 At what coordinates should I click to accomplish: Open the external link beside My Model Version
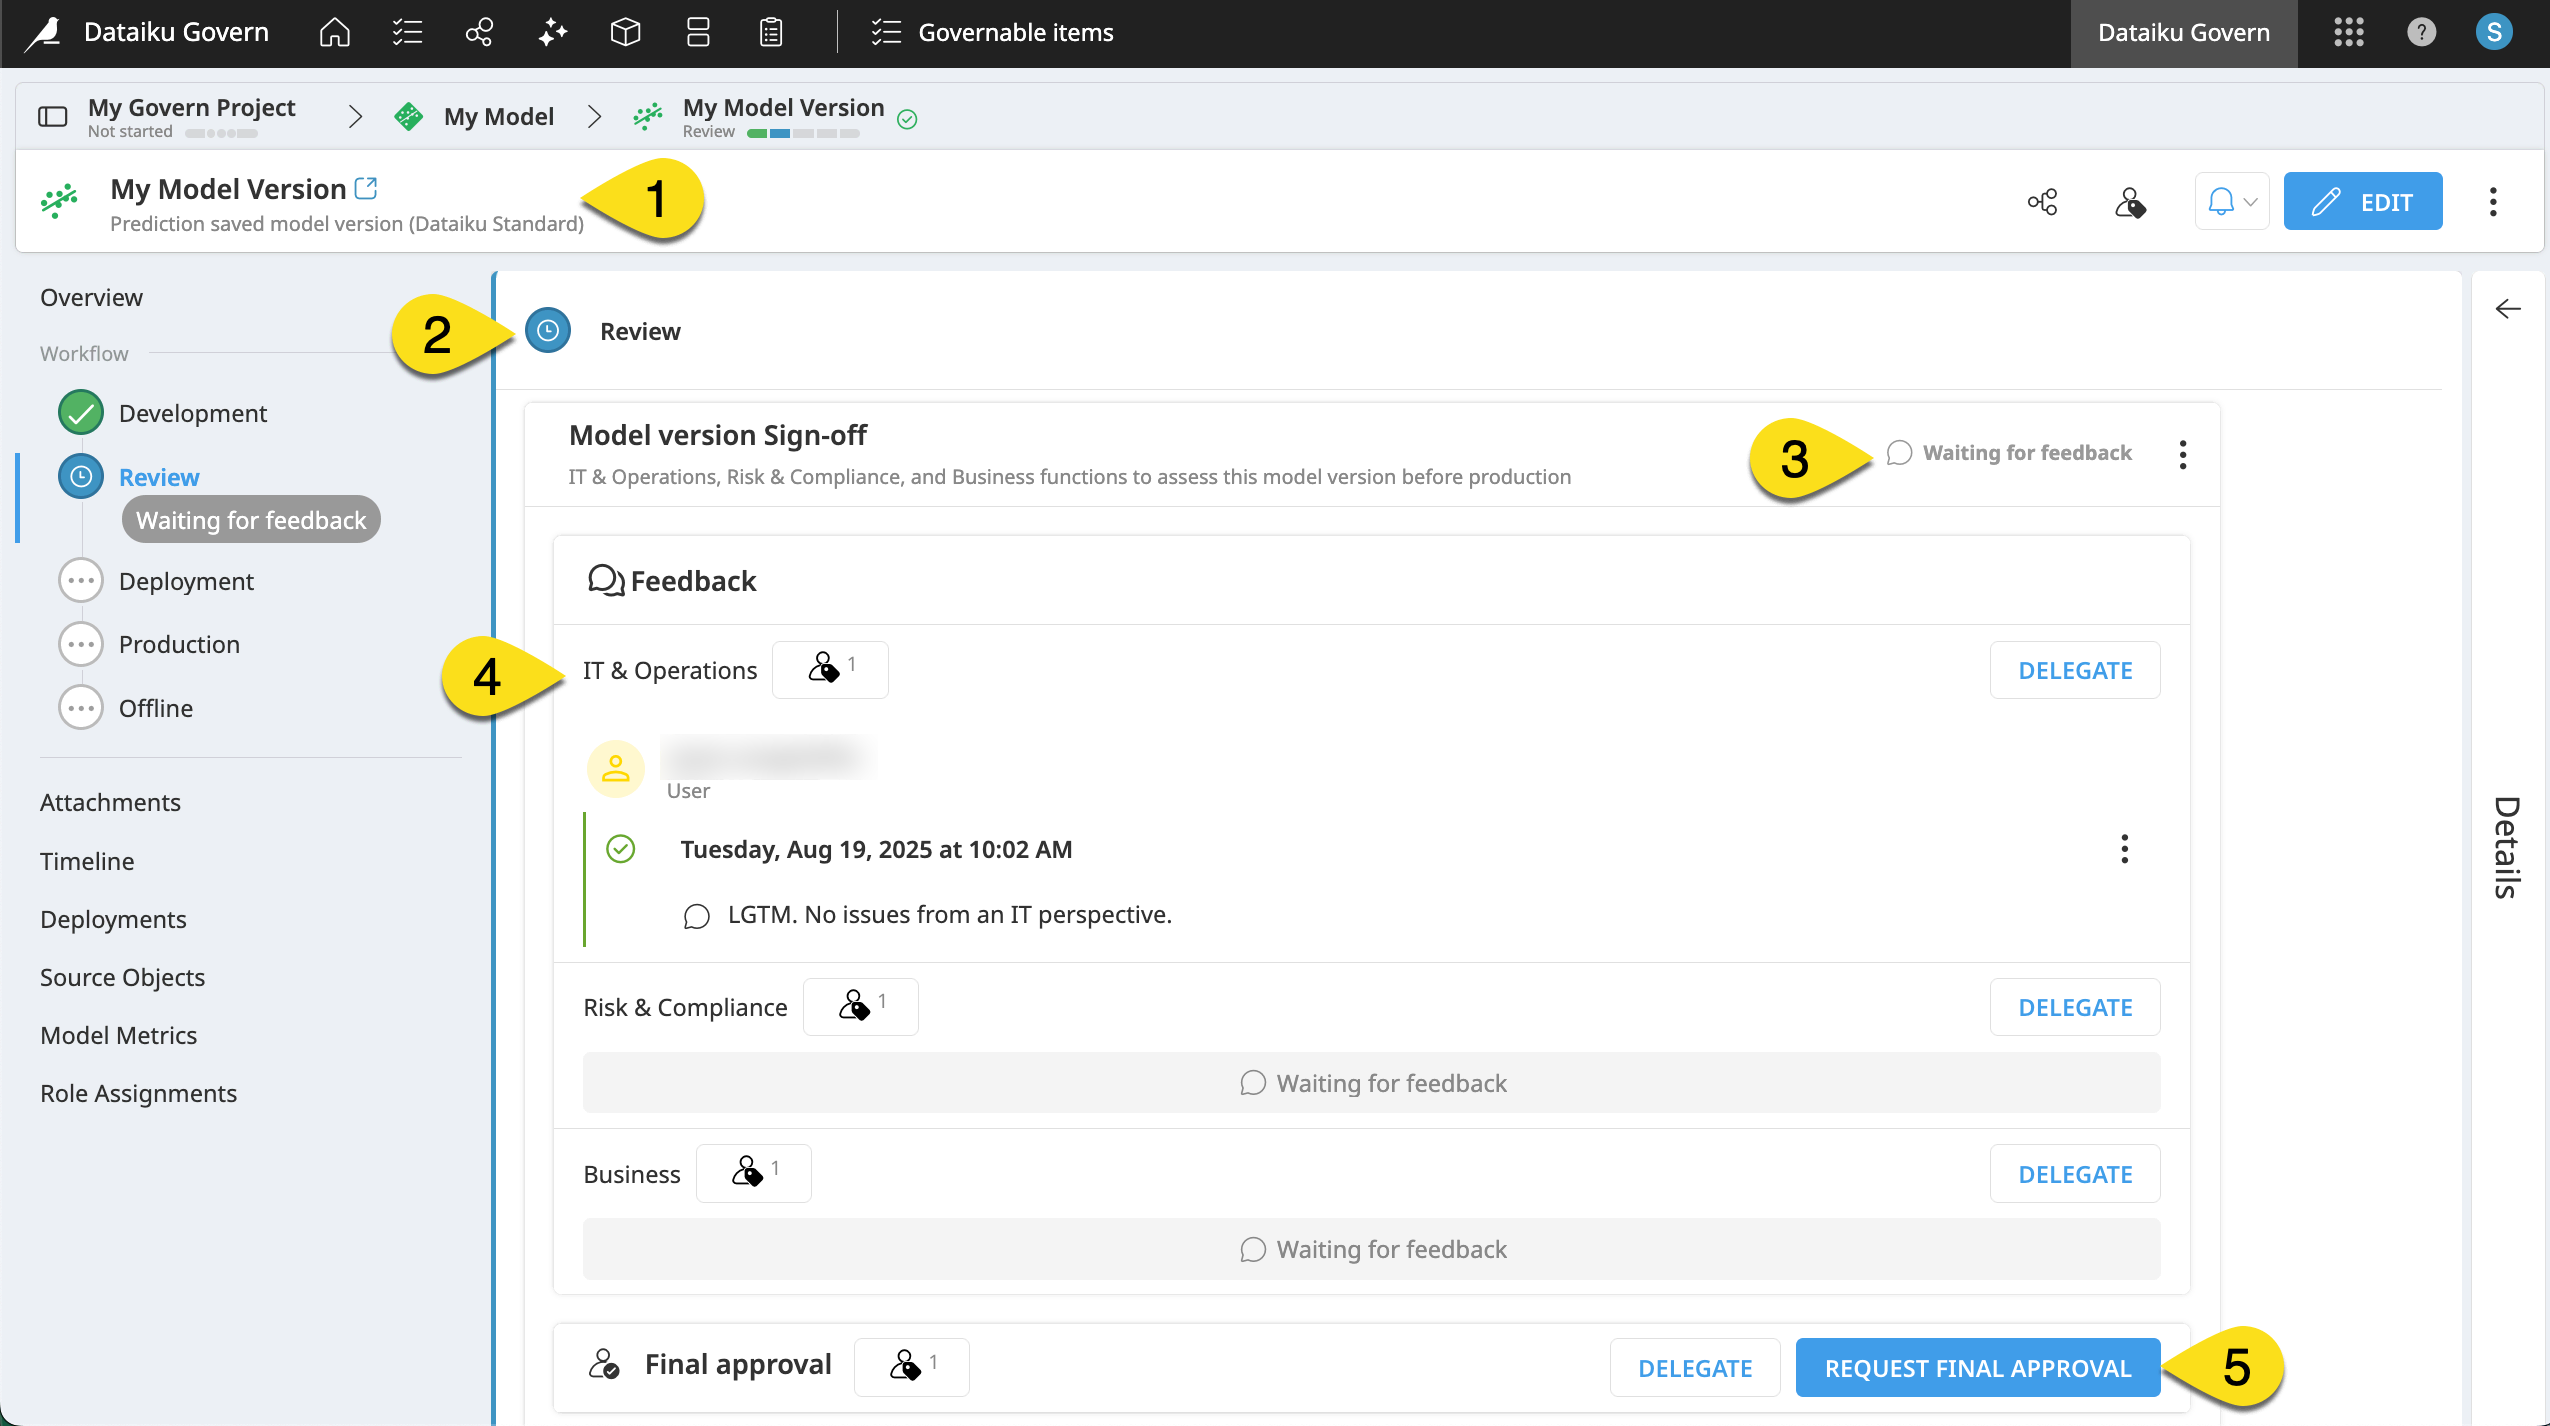point(366,187)
